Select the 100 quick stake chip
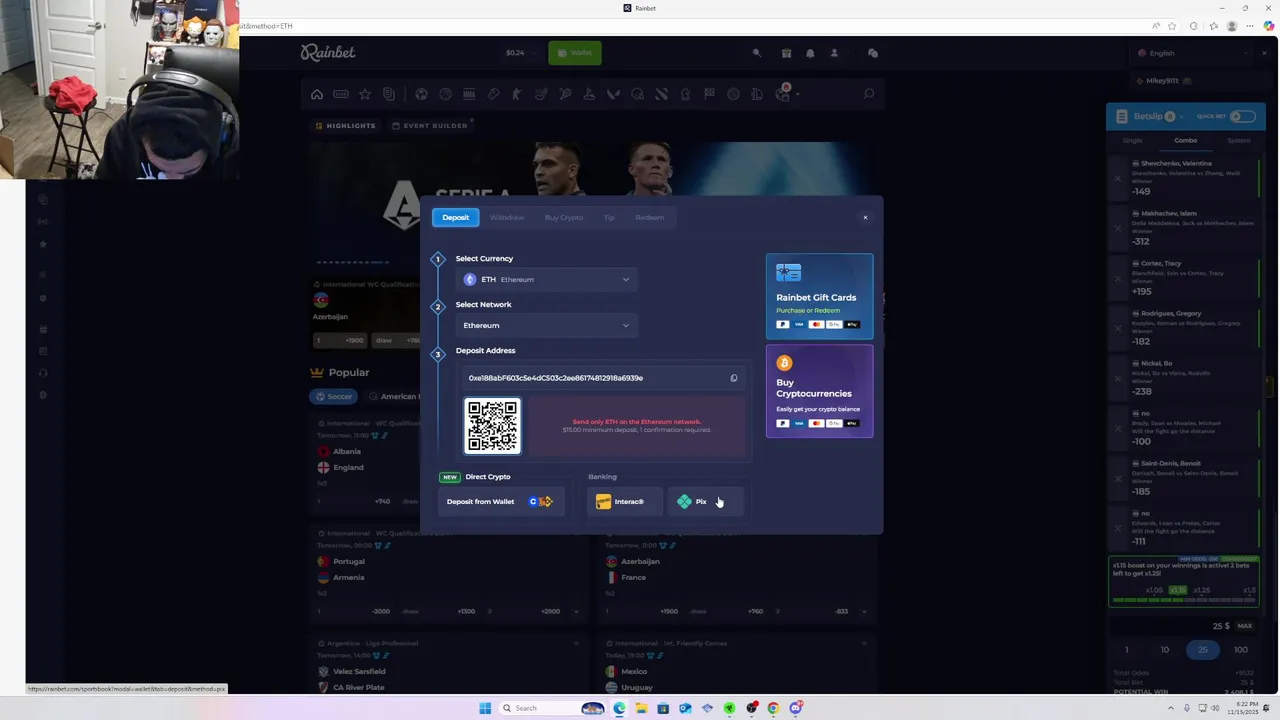This screenshot has height=720, width=1280. pos(1240,650)
